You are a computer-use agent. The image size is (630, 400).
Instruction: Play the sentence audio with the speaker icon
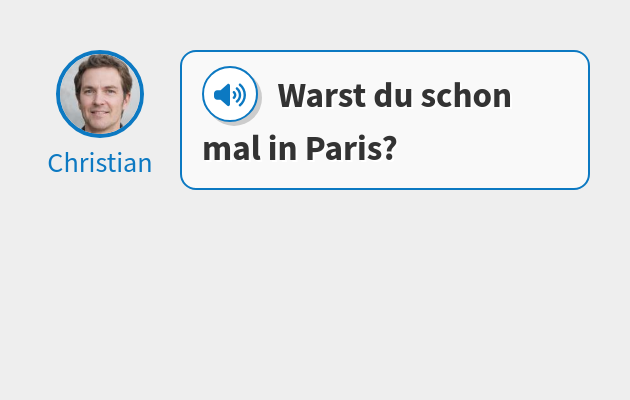click(x=230, y=94)
